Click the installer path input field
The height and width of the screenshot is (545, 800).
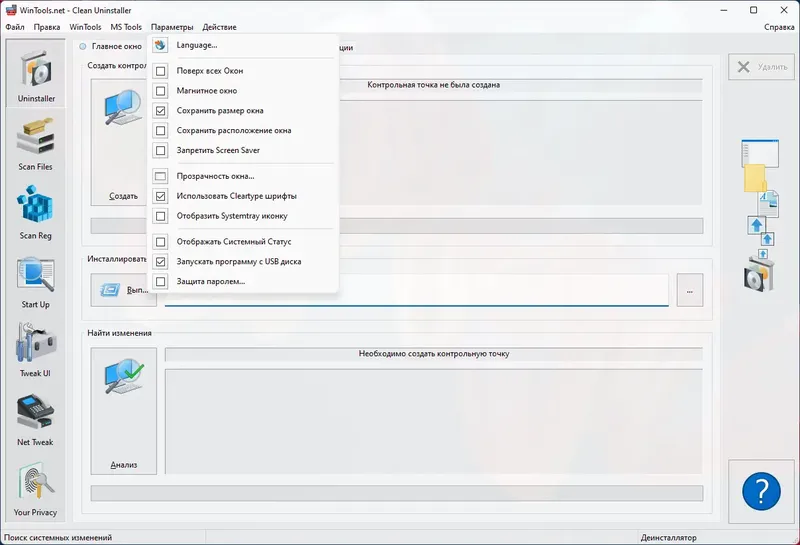tap(416, 290)
